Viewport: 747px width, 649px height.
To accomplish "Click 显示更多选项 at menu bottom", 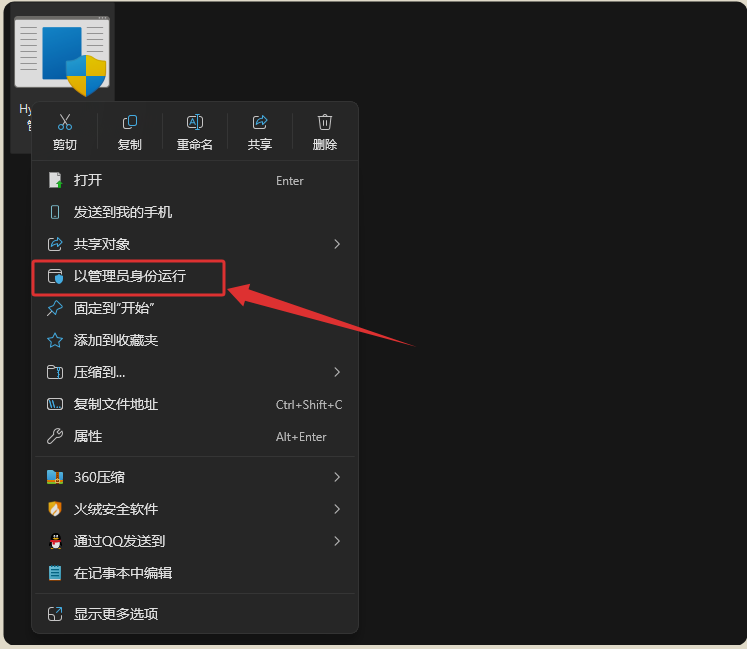I will pyautogui.click(x=116, y=614).
